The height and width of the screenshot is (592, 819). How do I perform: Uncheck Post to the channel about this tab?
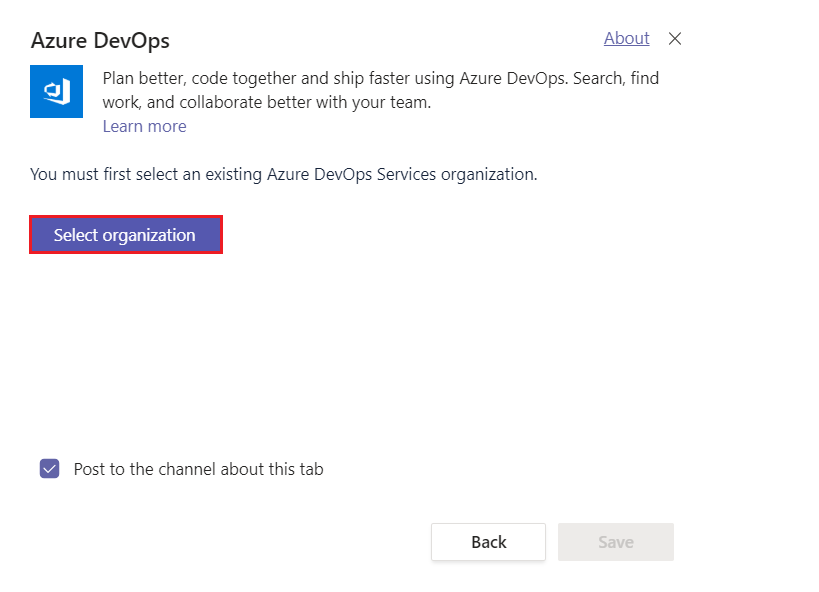(x=50, y=469)
